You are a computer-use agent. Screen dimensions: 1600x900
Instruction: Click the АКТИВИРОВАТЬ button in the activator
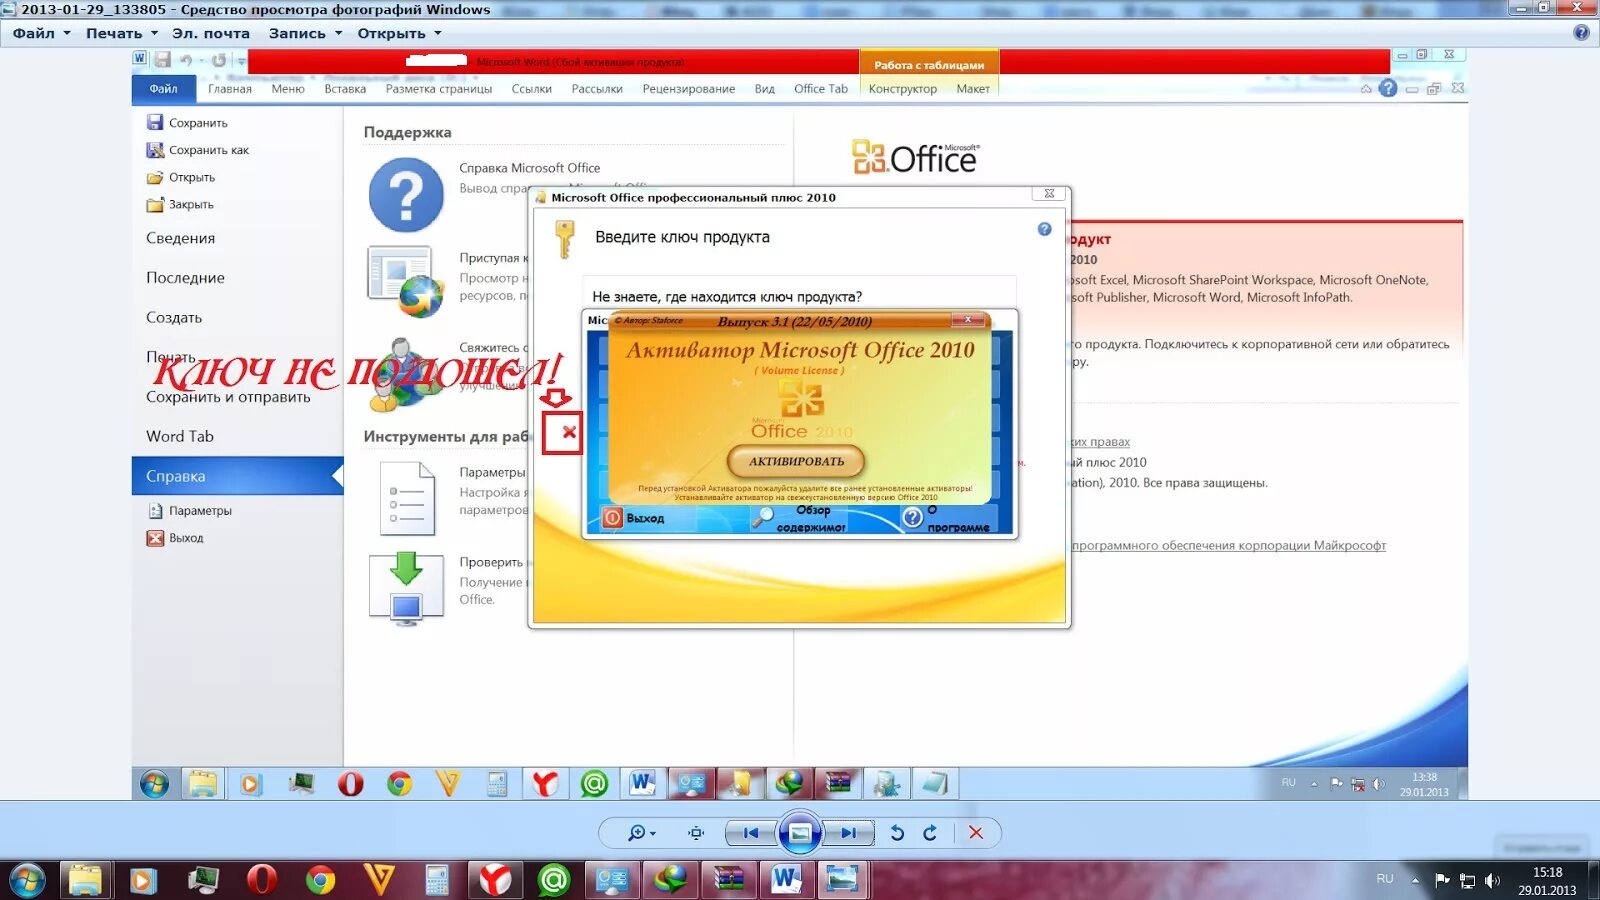pyautogui.click(x=796, y=461)
